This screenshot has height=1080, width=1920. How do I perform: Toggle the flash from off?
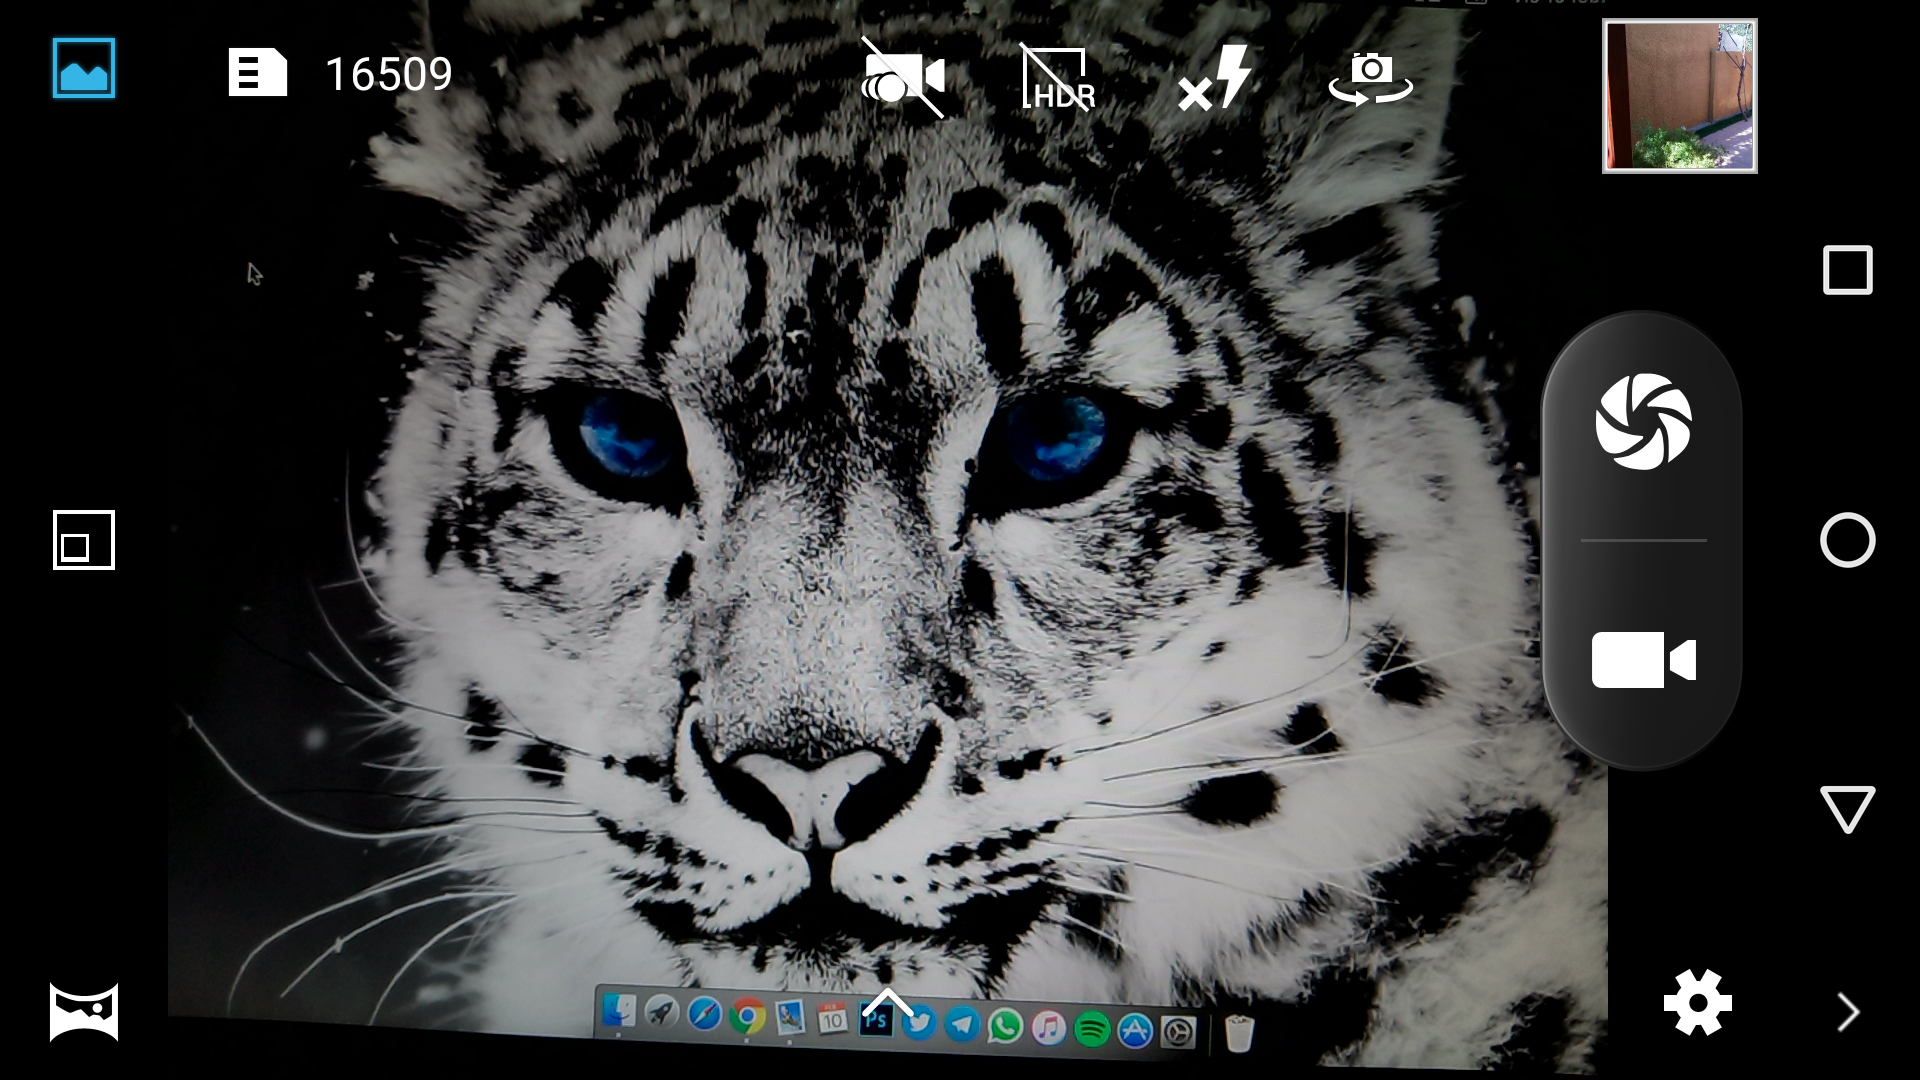pyautogui.click(x=1214, y=78)
